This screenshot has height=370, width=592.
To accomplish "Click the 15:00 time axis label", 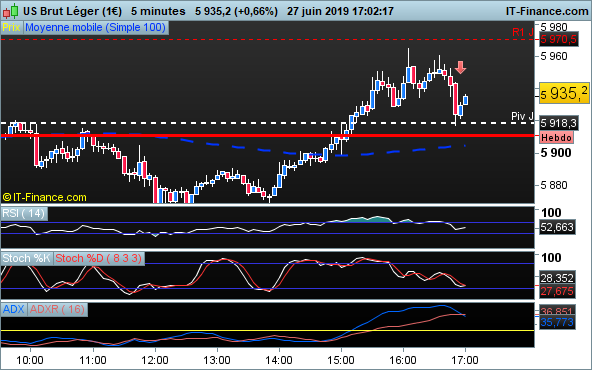I will pos(341,360).
